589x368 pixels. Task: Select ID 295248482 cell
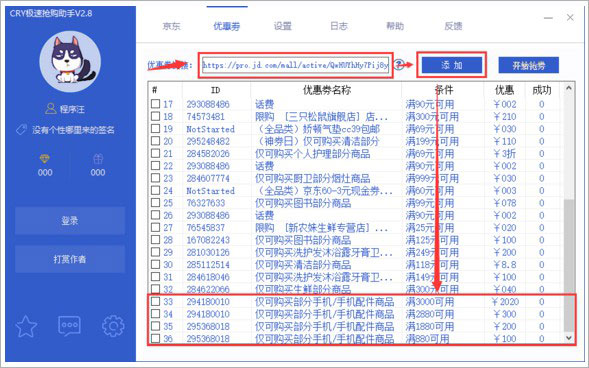click(208, 141)
